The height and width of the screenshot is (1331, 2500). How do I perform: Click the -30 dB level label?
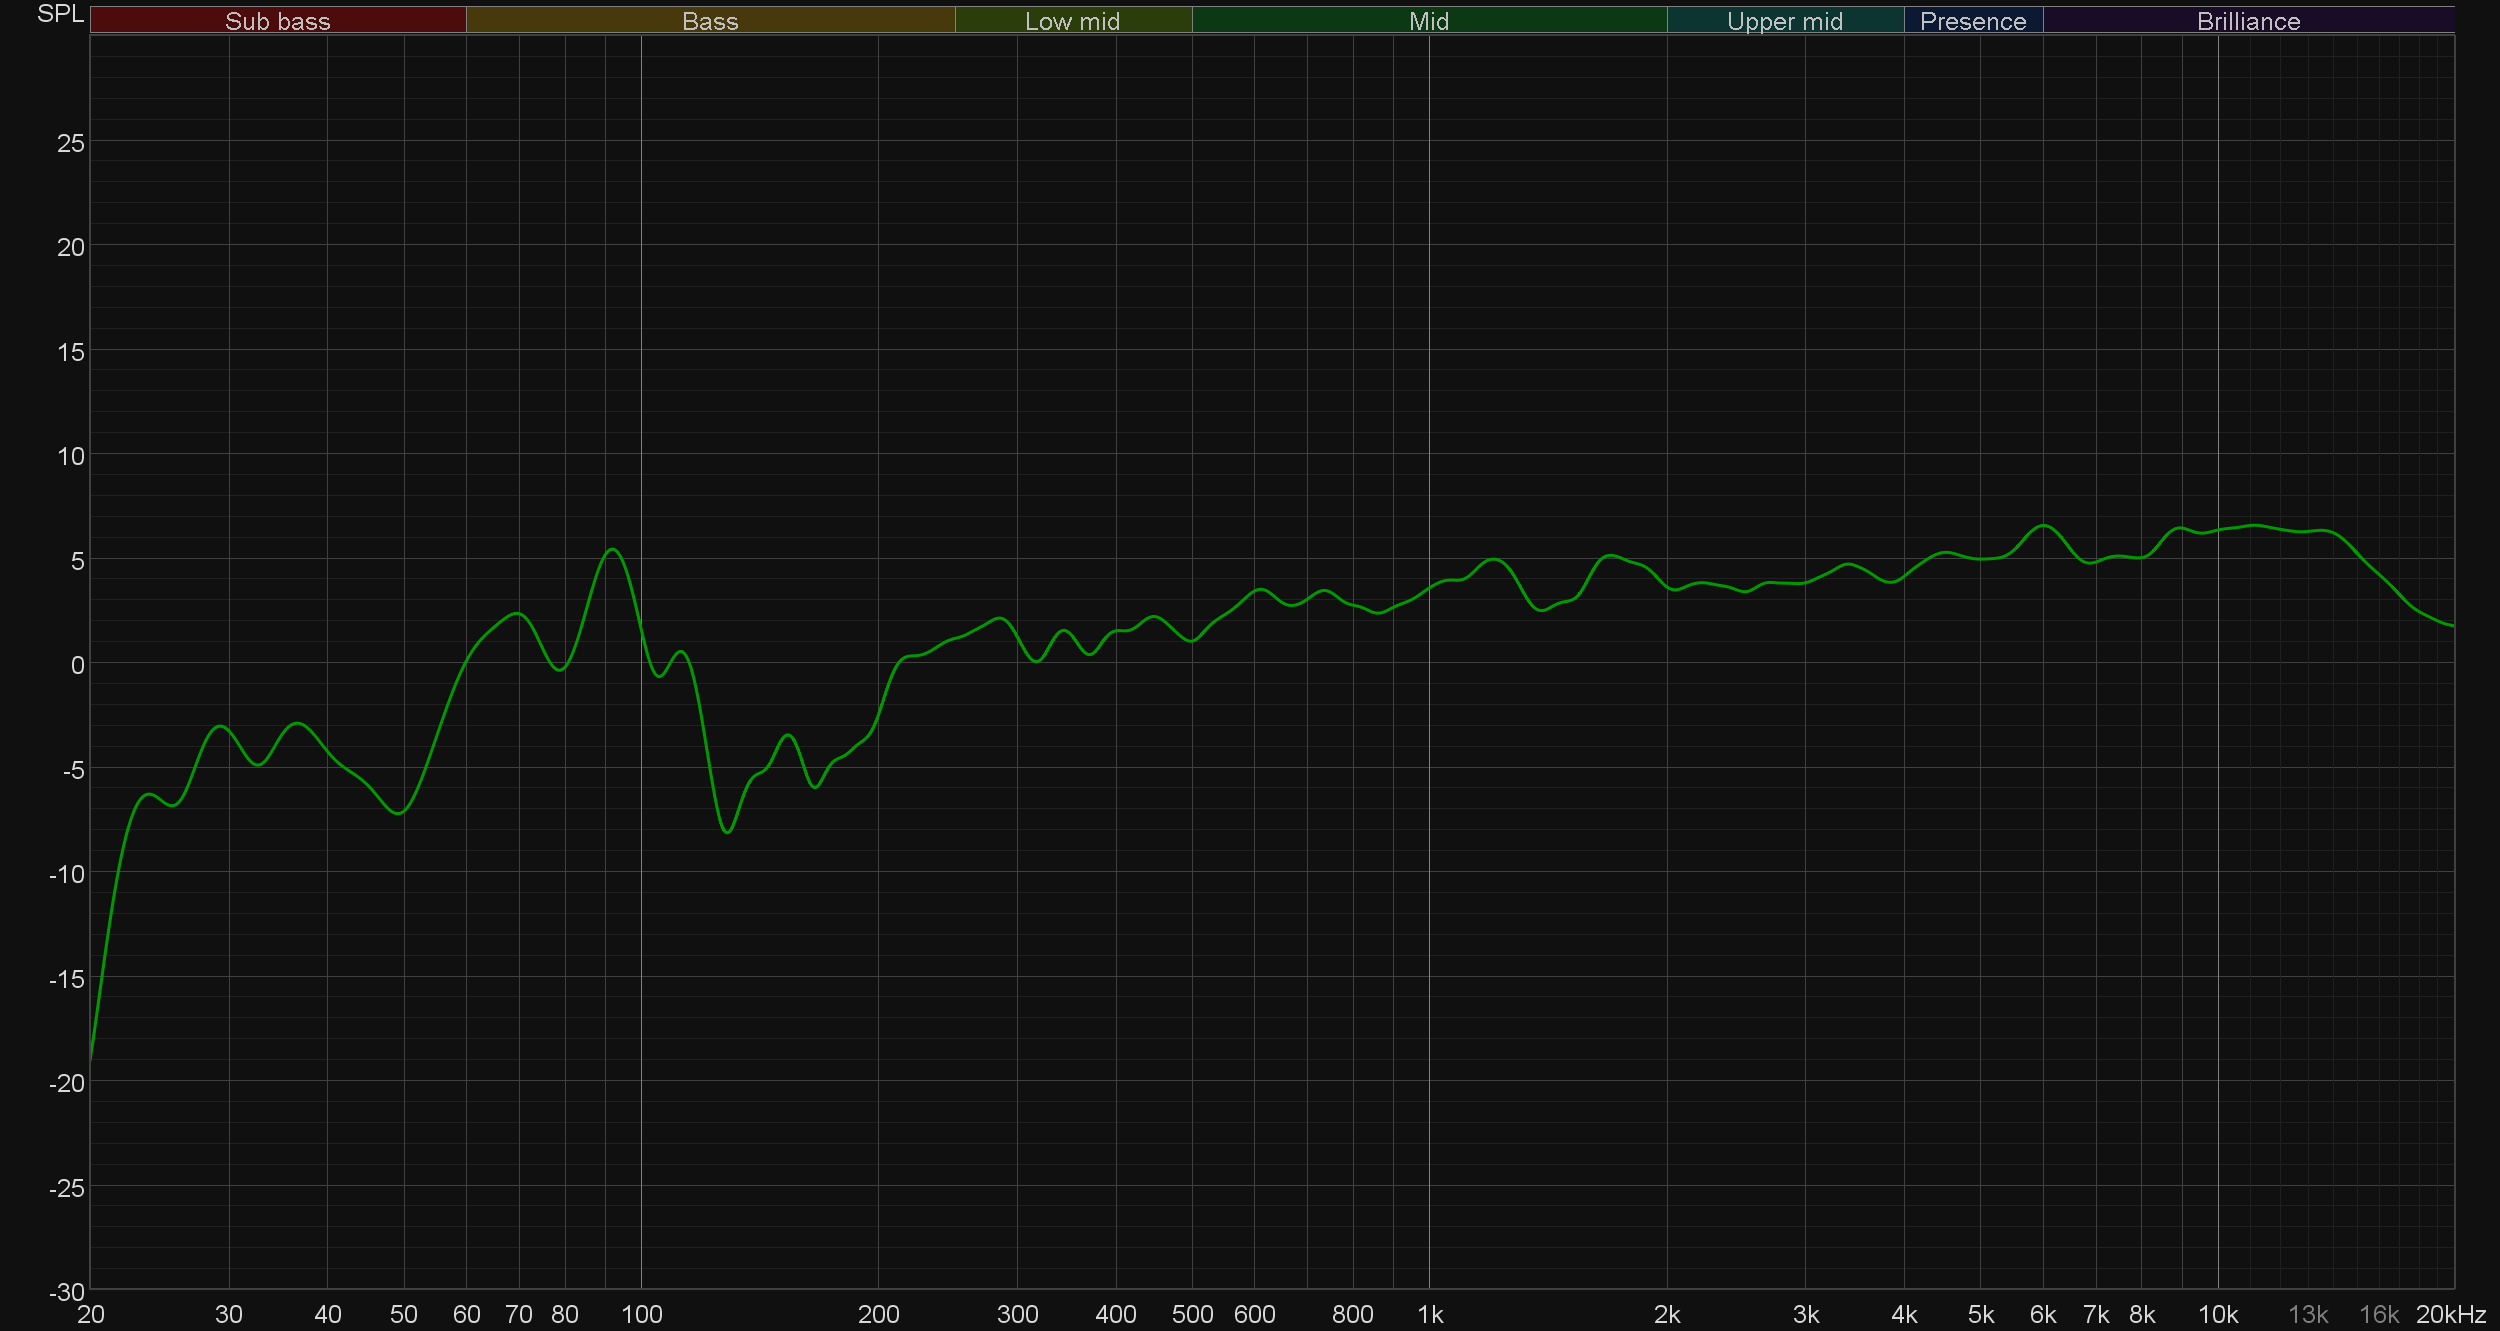point(67,1292)
